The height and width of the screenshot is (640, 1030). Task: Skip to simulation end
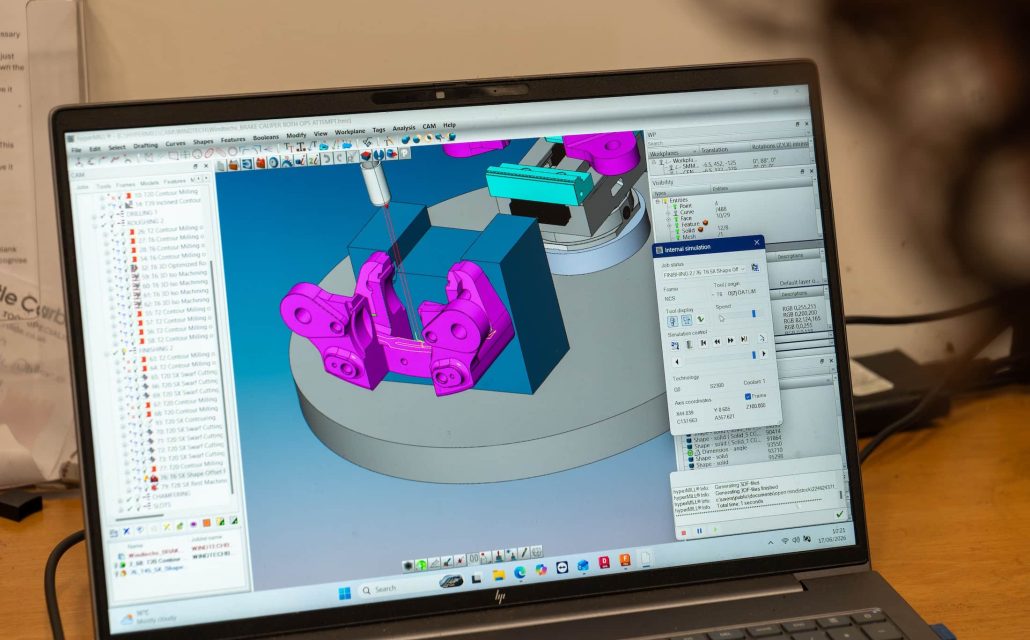pos(744,339)
